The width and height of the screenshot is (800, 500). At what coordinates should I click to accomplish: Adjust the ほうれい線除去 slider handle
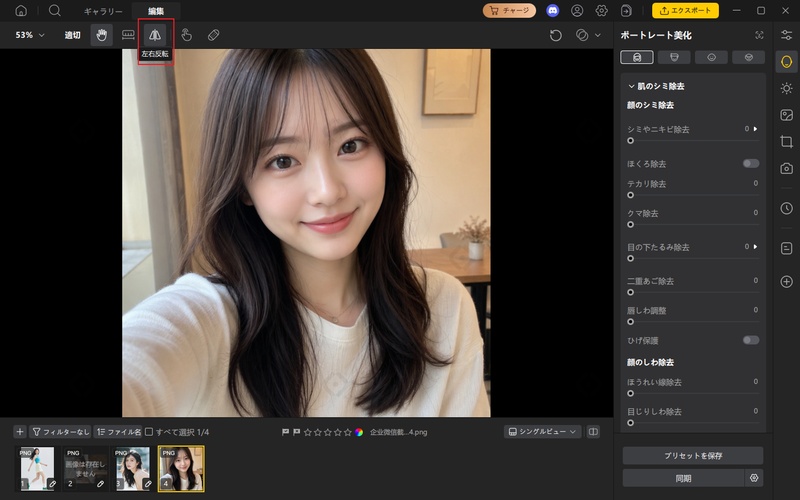tap(631, 393)
